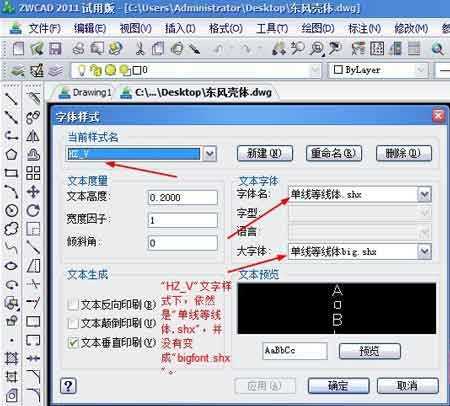
Task: Select the Arc draw tool
Action: (x=11, y=192)
